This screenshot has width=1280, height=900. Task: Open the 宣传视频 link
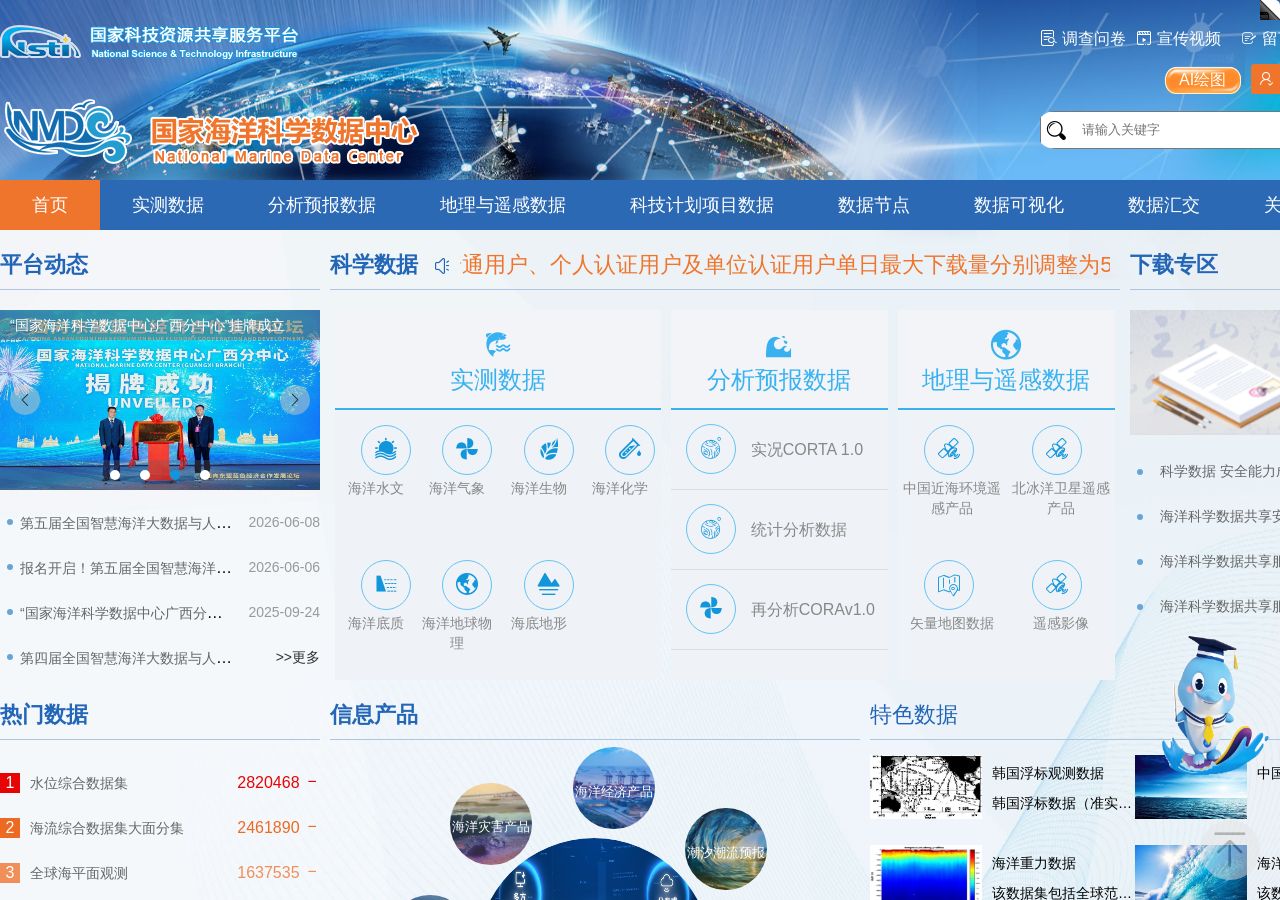tap(1179, 38)
